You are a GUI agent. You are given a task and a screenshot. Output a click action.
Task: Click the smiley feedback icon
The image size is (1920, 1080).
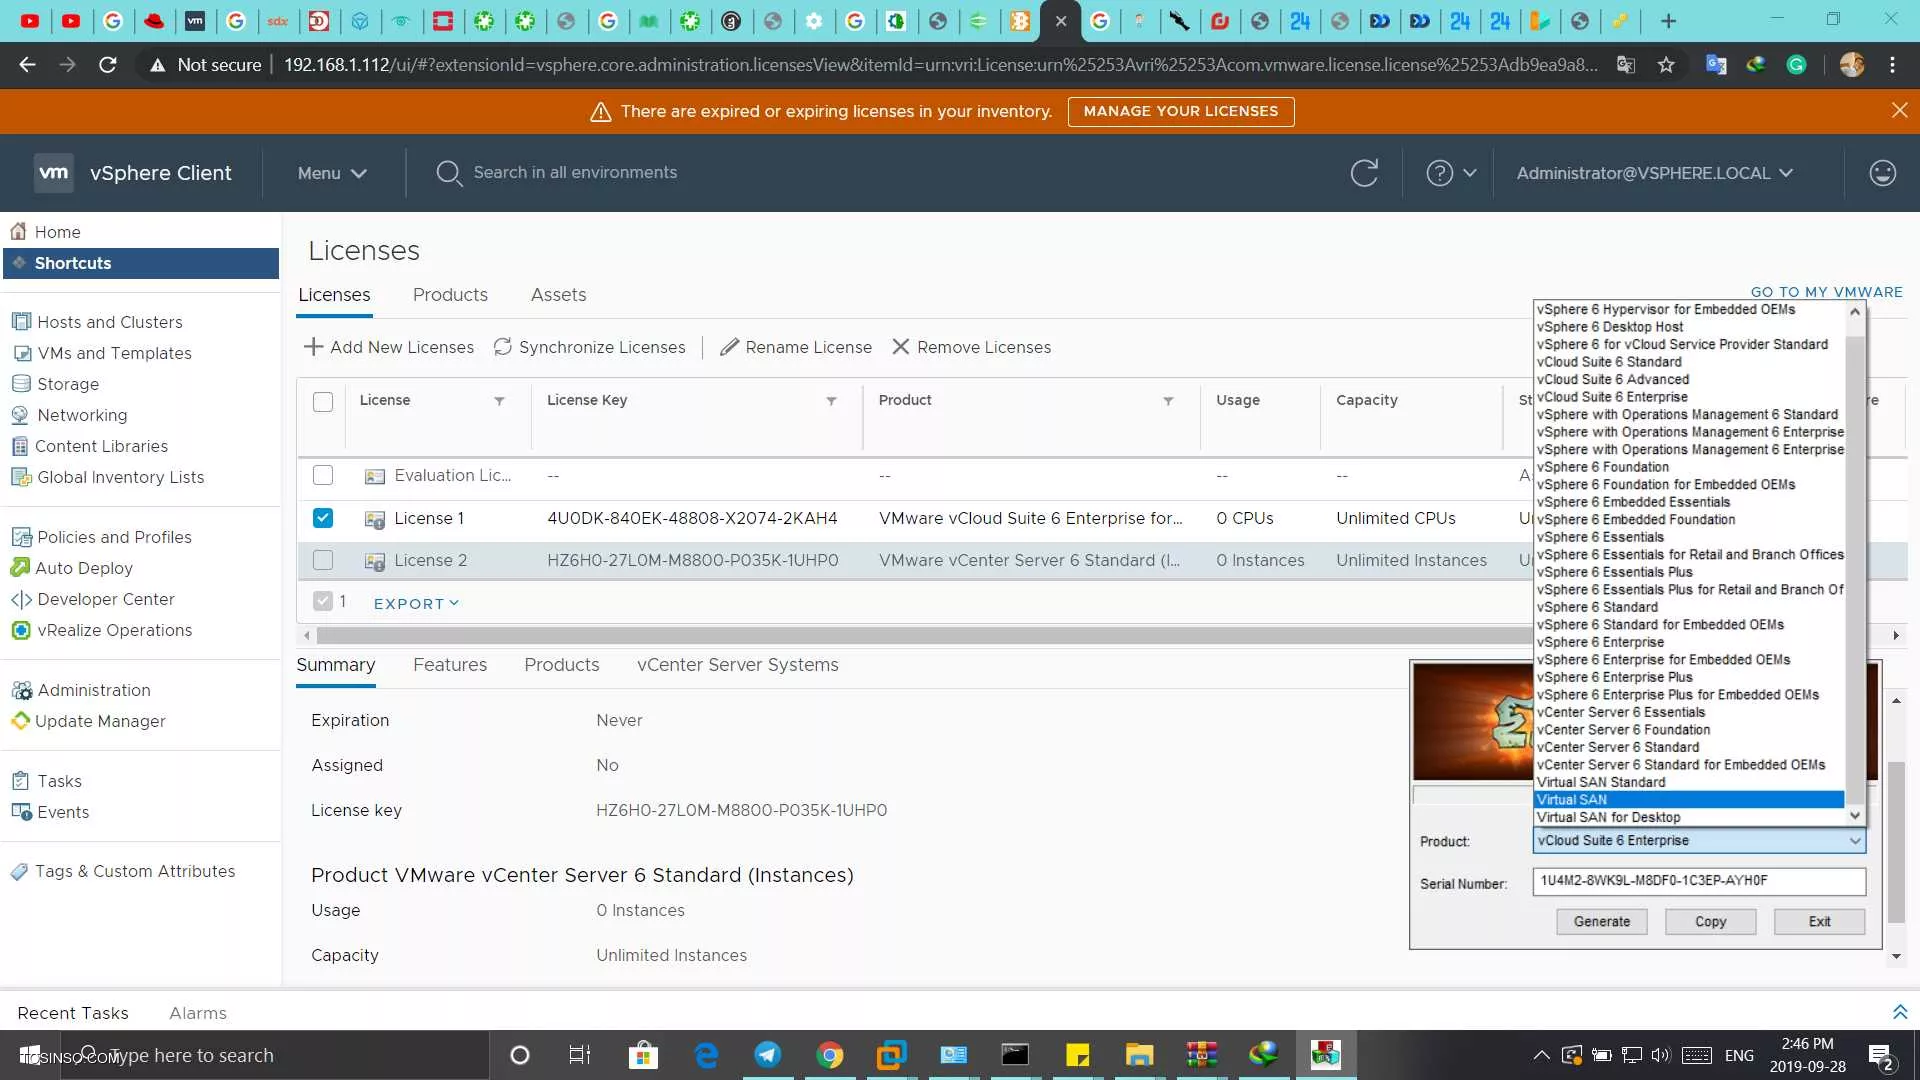point(1882,173)
